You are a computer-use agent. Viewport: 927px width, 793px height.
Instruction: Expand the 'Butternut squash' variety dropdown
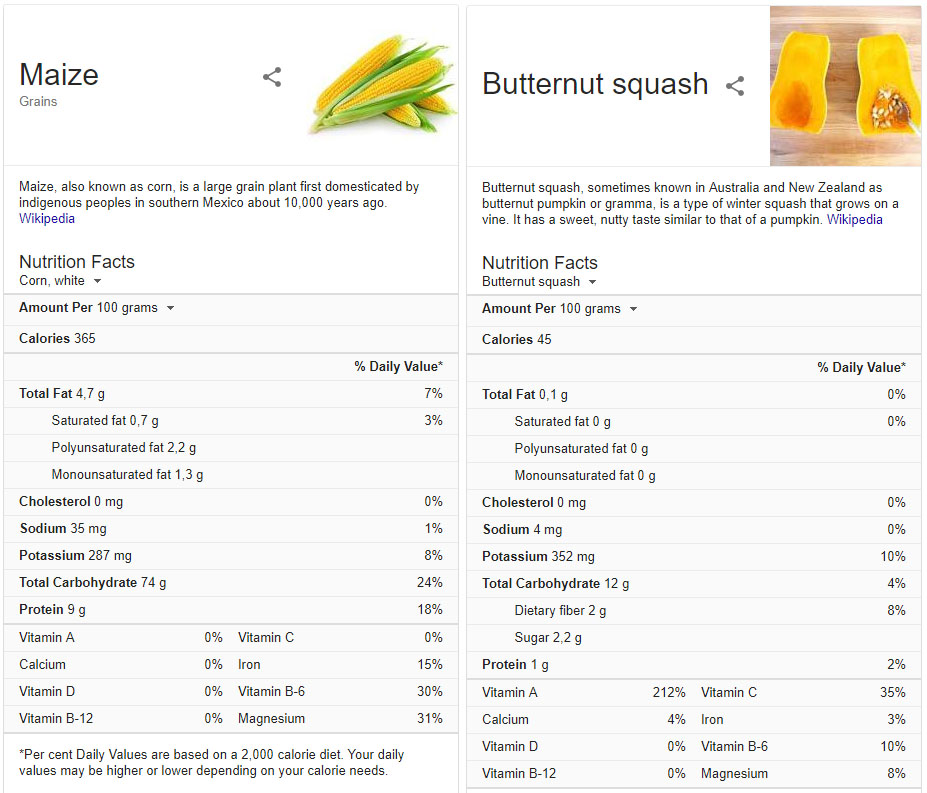coord(539,282)
